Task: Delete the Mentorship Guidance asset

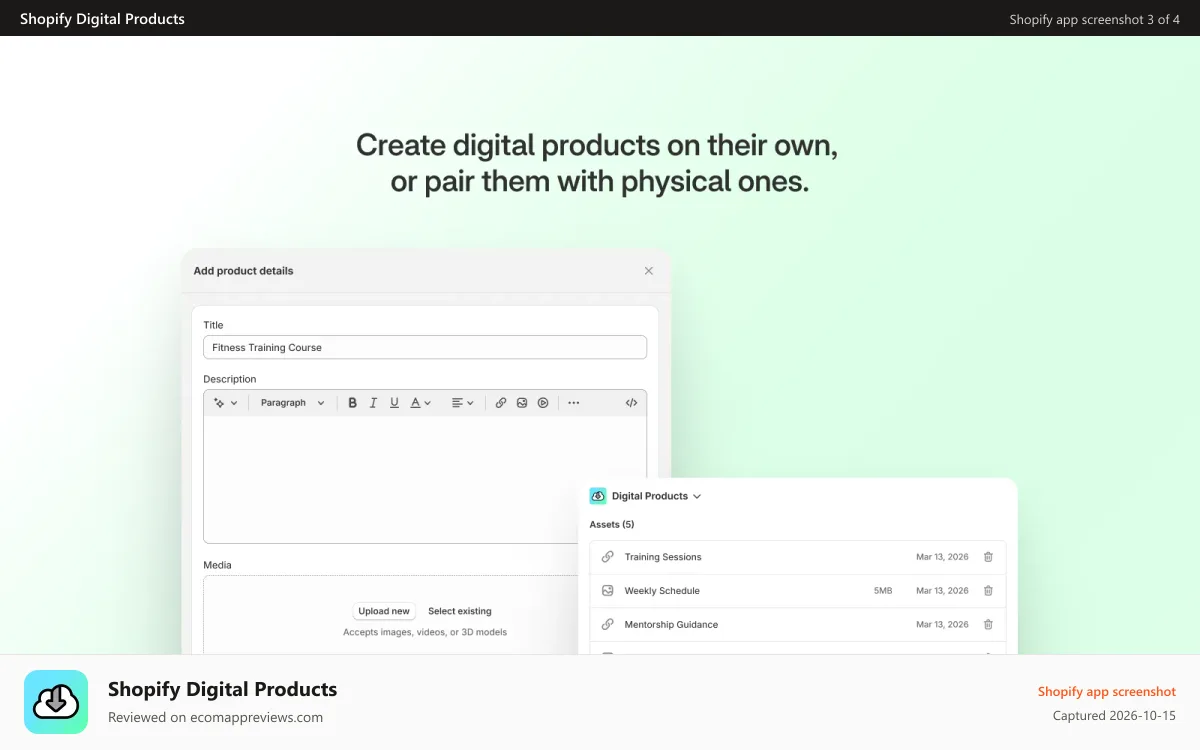Action: [988, 624]
